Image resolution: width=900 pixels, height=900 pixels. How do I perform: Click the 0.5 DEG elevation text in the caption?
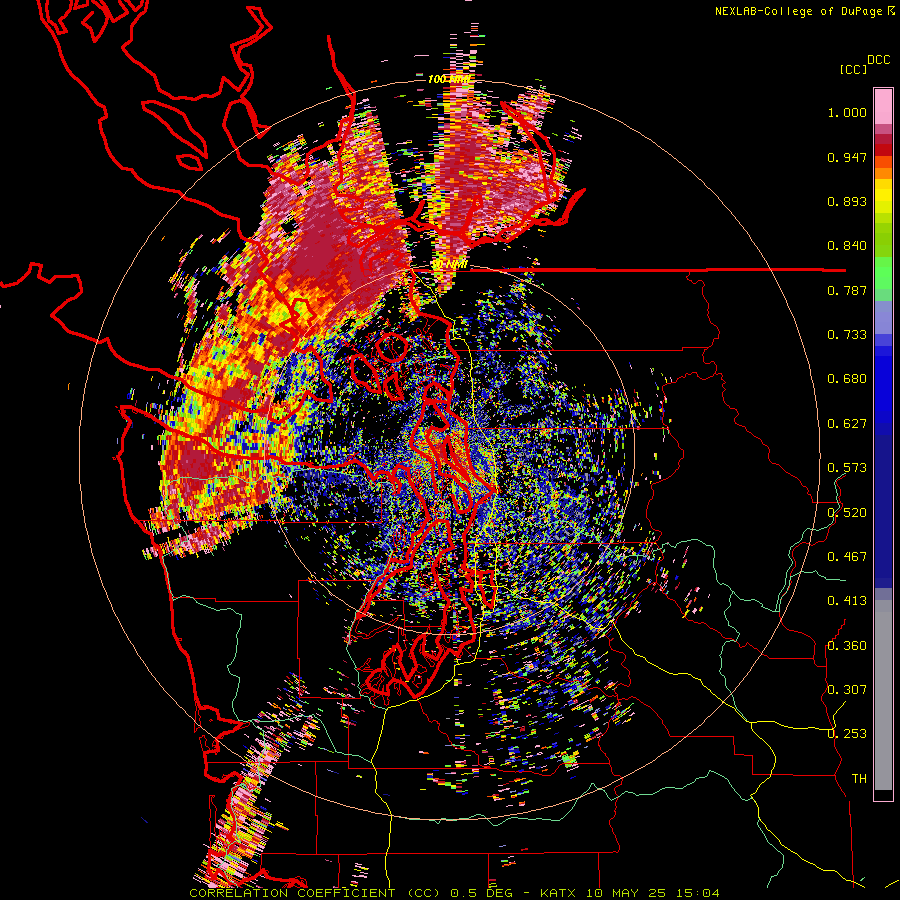tap(482, 893)
